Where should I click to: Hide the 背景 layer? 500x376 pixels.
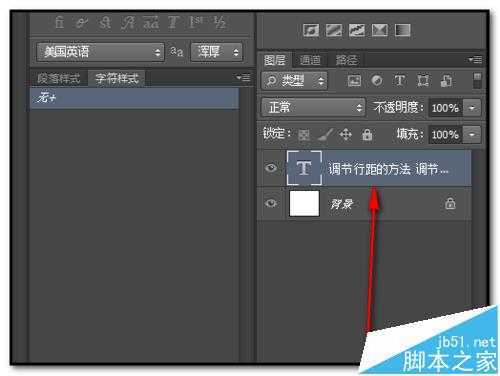[271, 203]
